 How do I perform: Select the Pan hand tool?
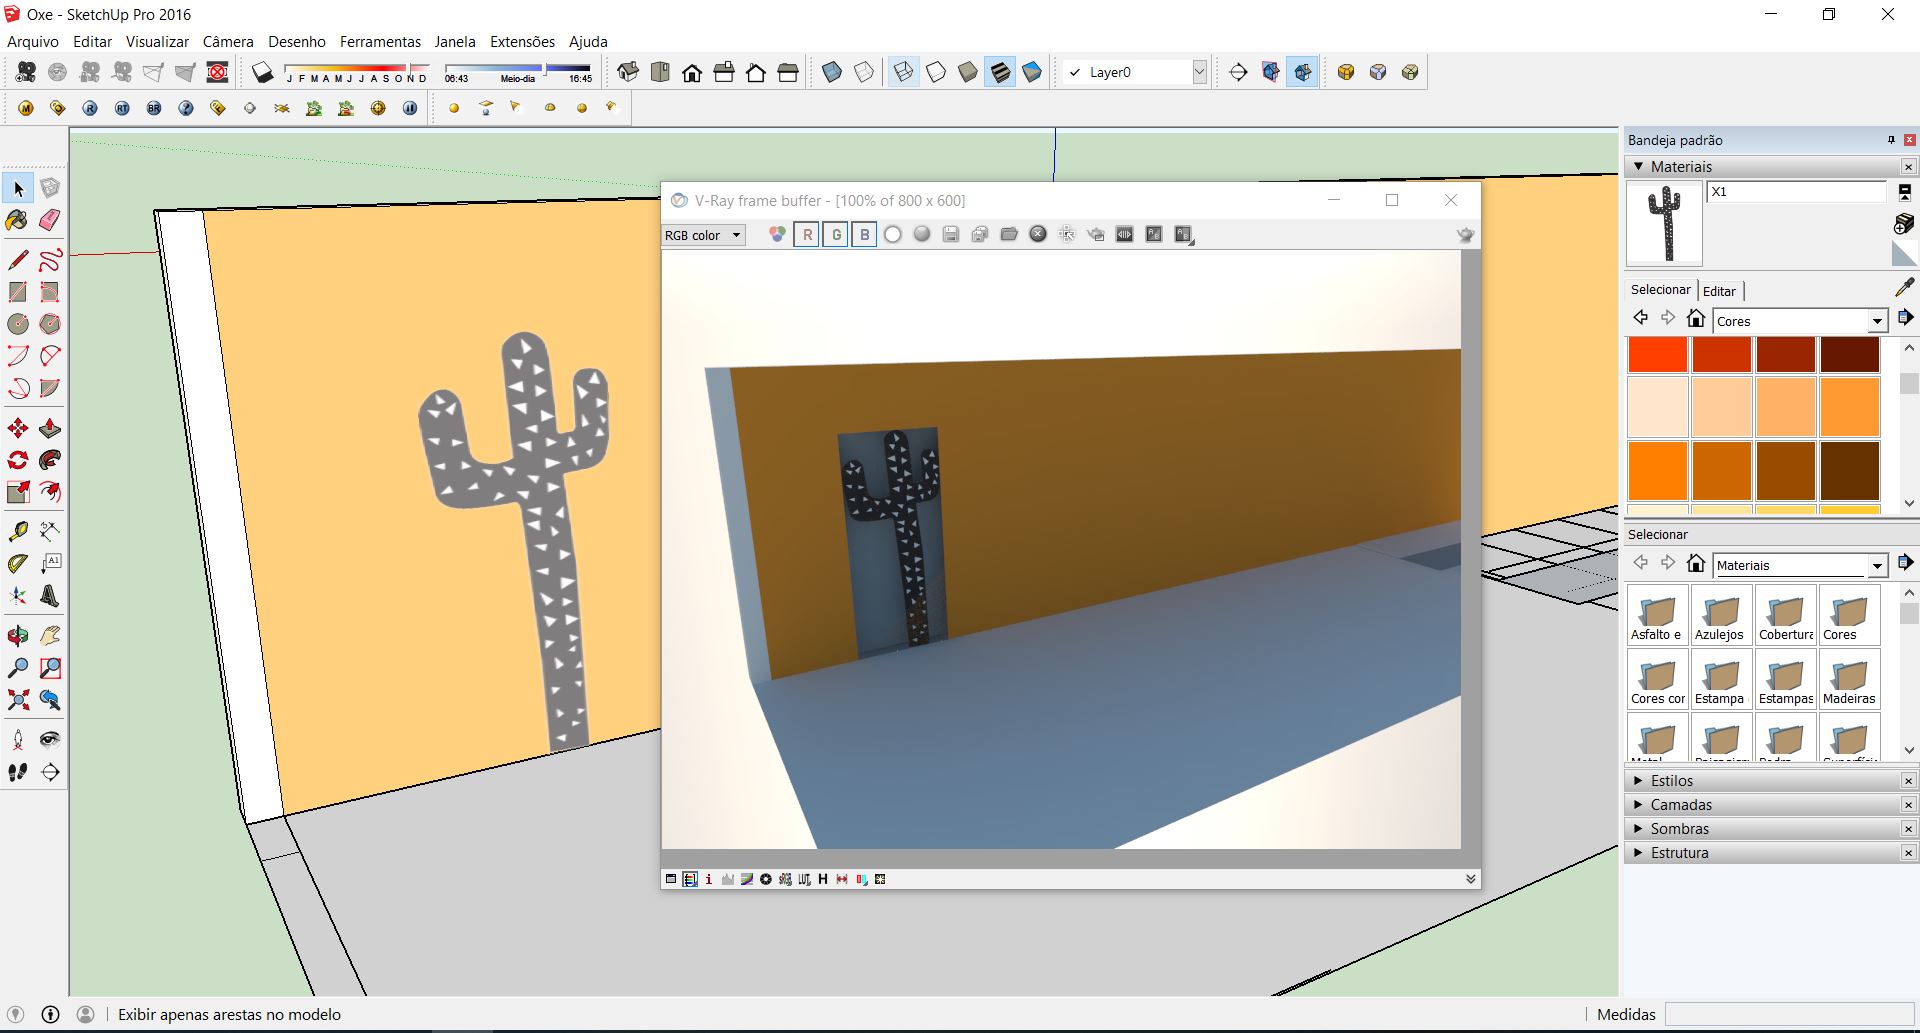(x=50, y=636)
